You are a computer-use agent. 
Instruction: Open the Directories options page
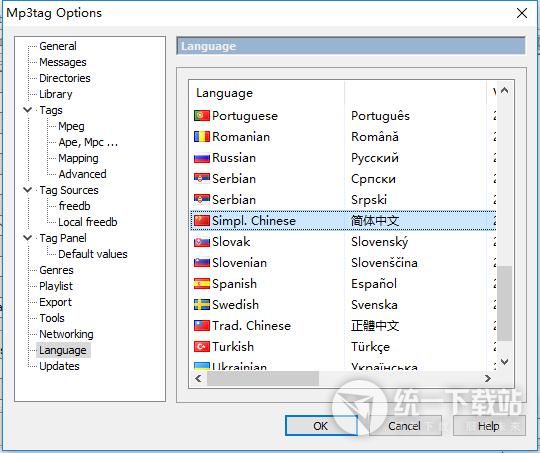click(x=65, y=78)
